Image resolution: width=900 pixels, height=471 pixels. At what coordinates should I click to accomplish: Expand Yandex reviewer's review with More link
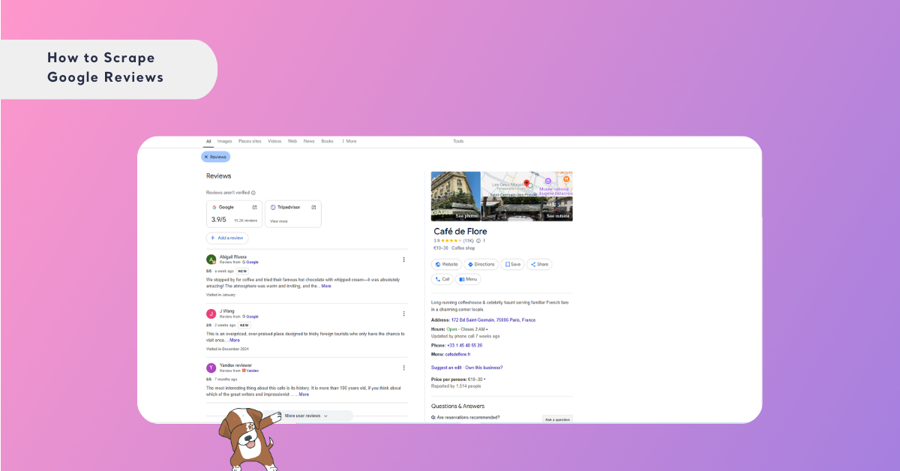pyautogui.click(x=304, y=394)
